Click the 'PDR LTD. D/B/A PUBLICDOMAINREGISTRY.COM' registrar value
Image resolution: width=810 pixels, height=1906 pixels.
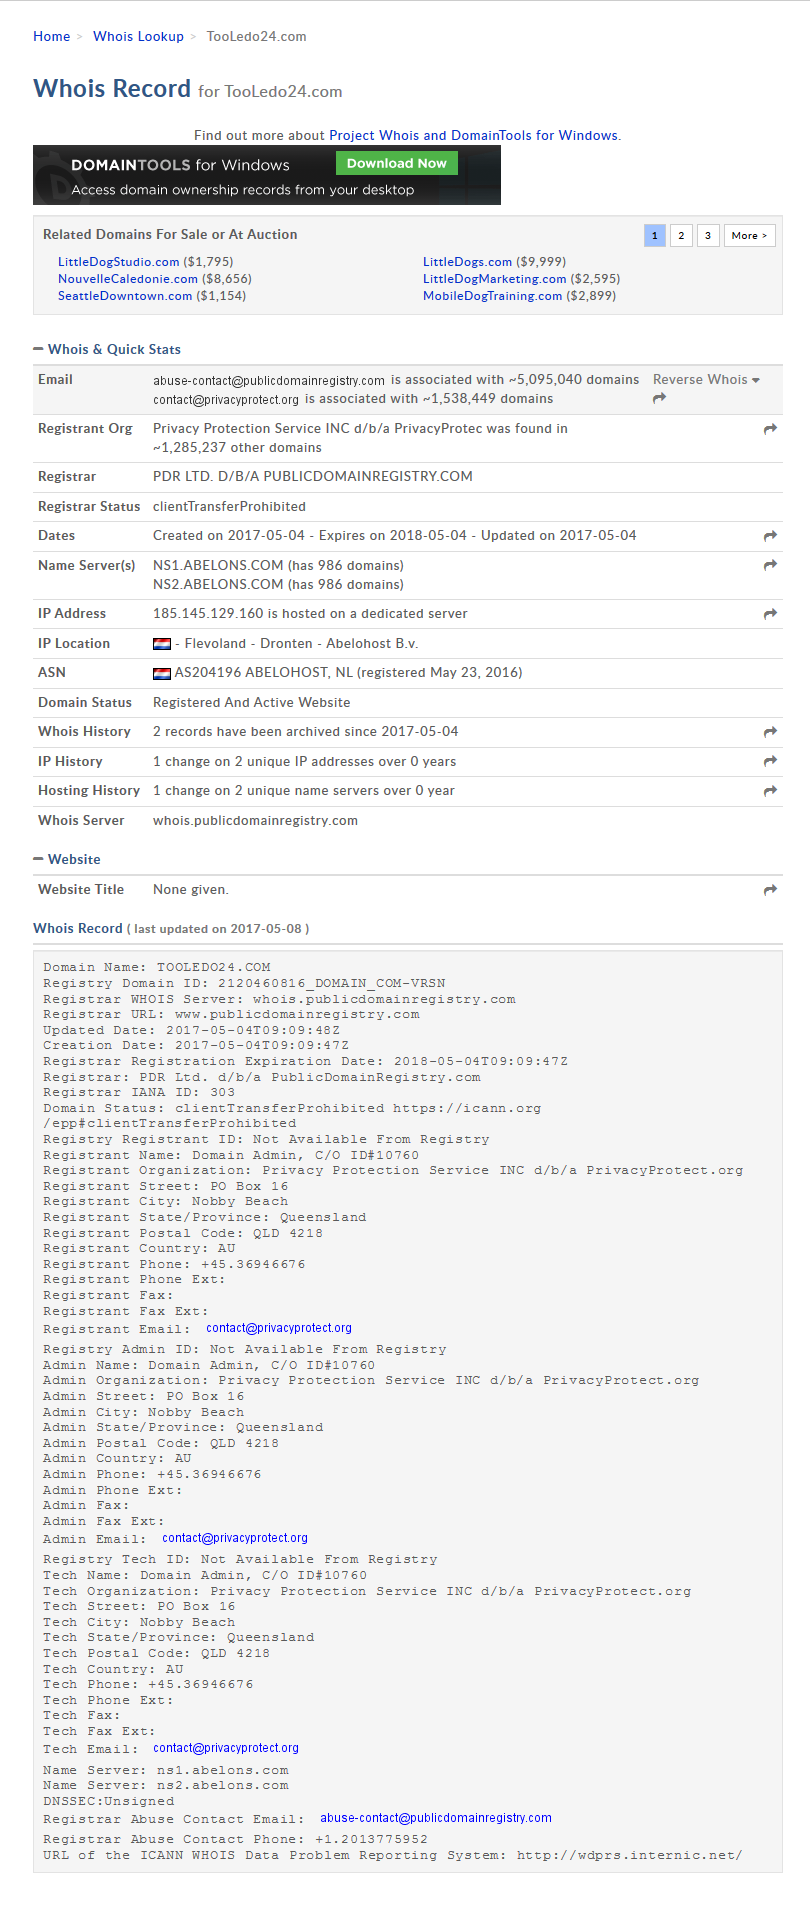tap(313, 477)
